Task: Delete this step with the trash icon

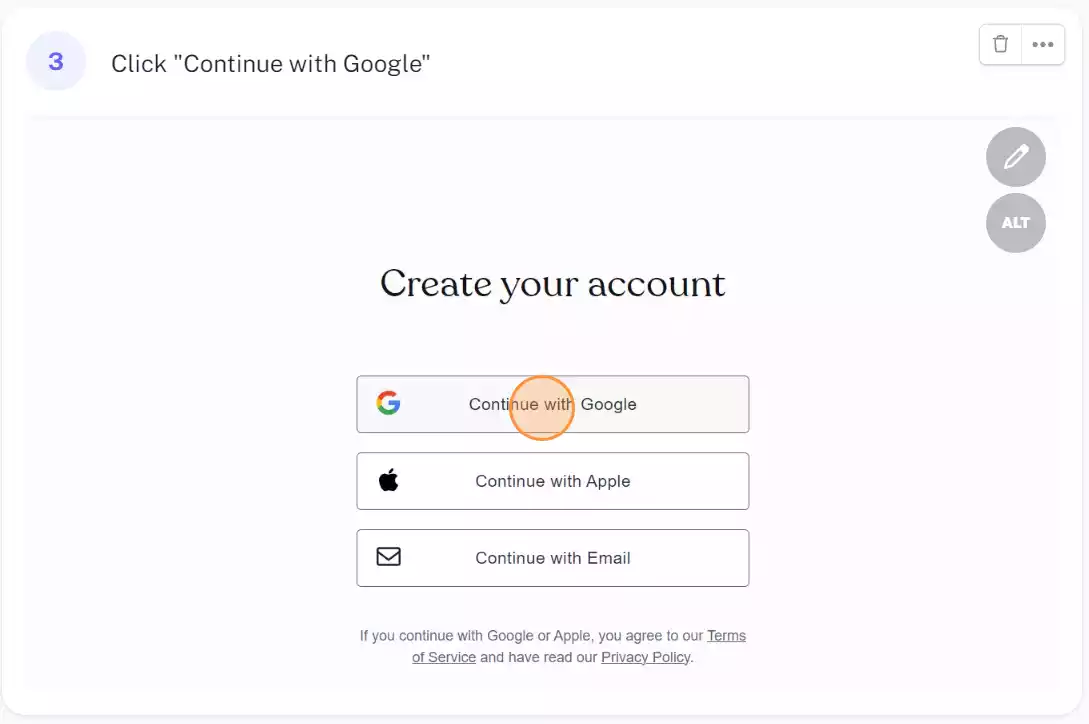Action: pyautogui.click(x=1000, y=44)
